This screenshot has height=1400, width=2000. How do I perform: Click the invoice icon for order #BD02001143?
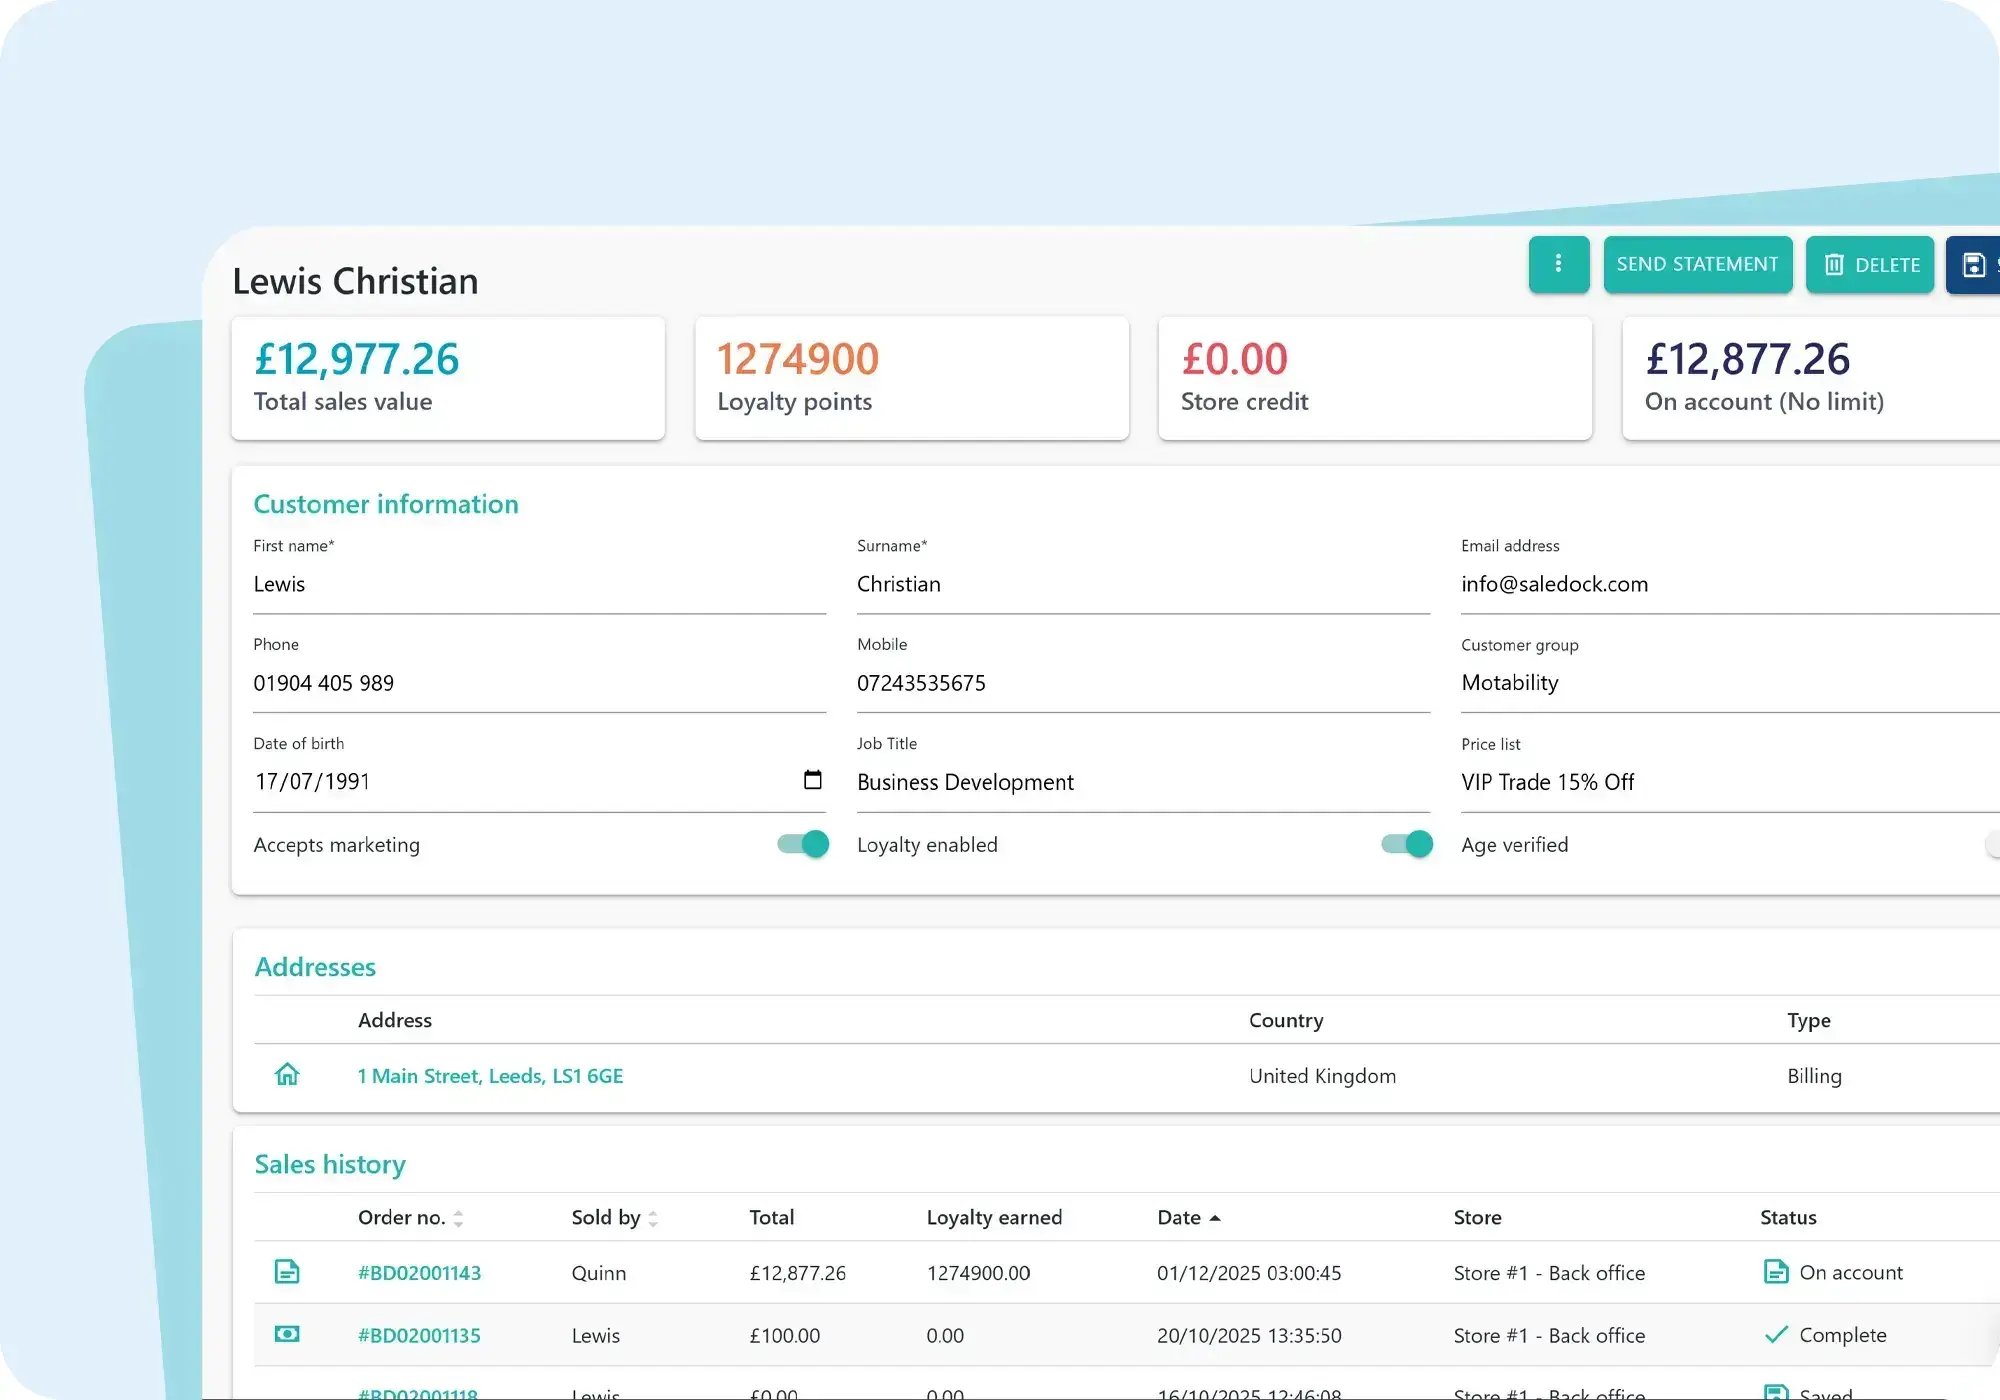tap(287, 1271)
